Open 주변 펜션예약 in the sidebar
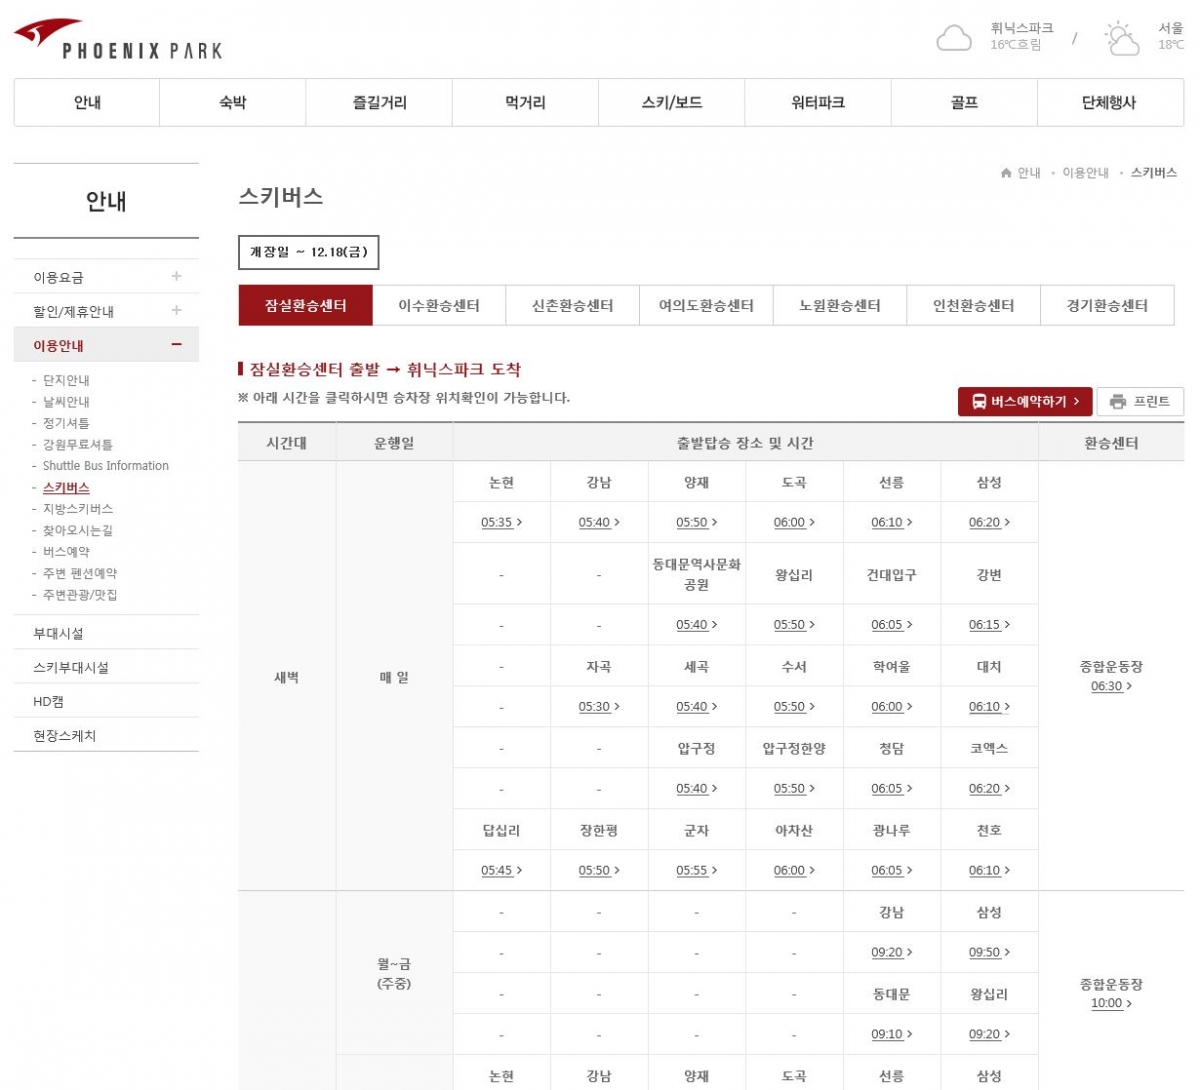This screenshot has width=1200, height=1090. [x=80, y=574]
